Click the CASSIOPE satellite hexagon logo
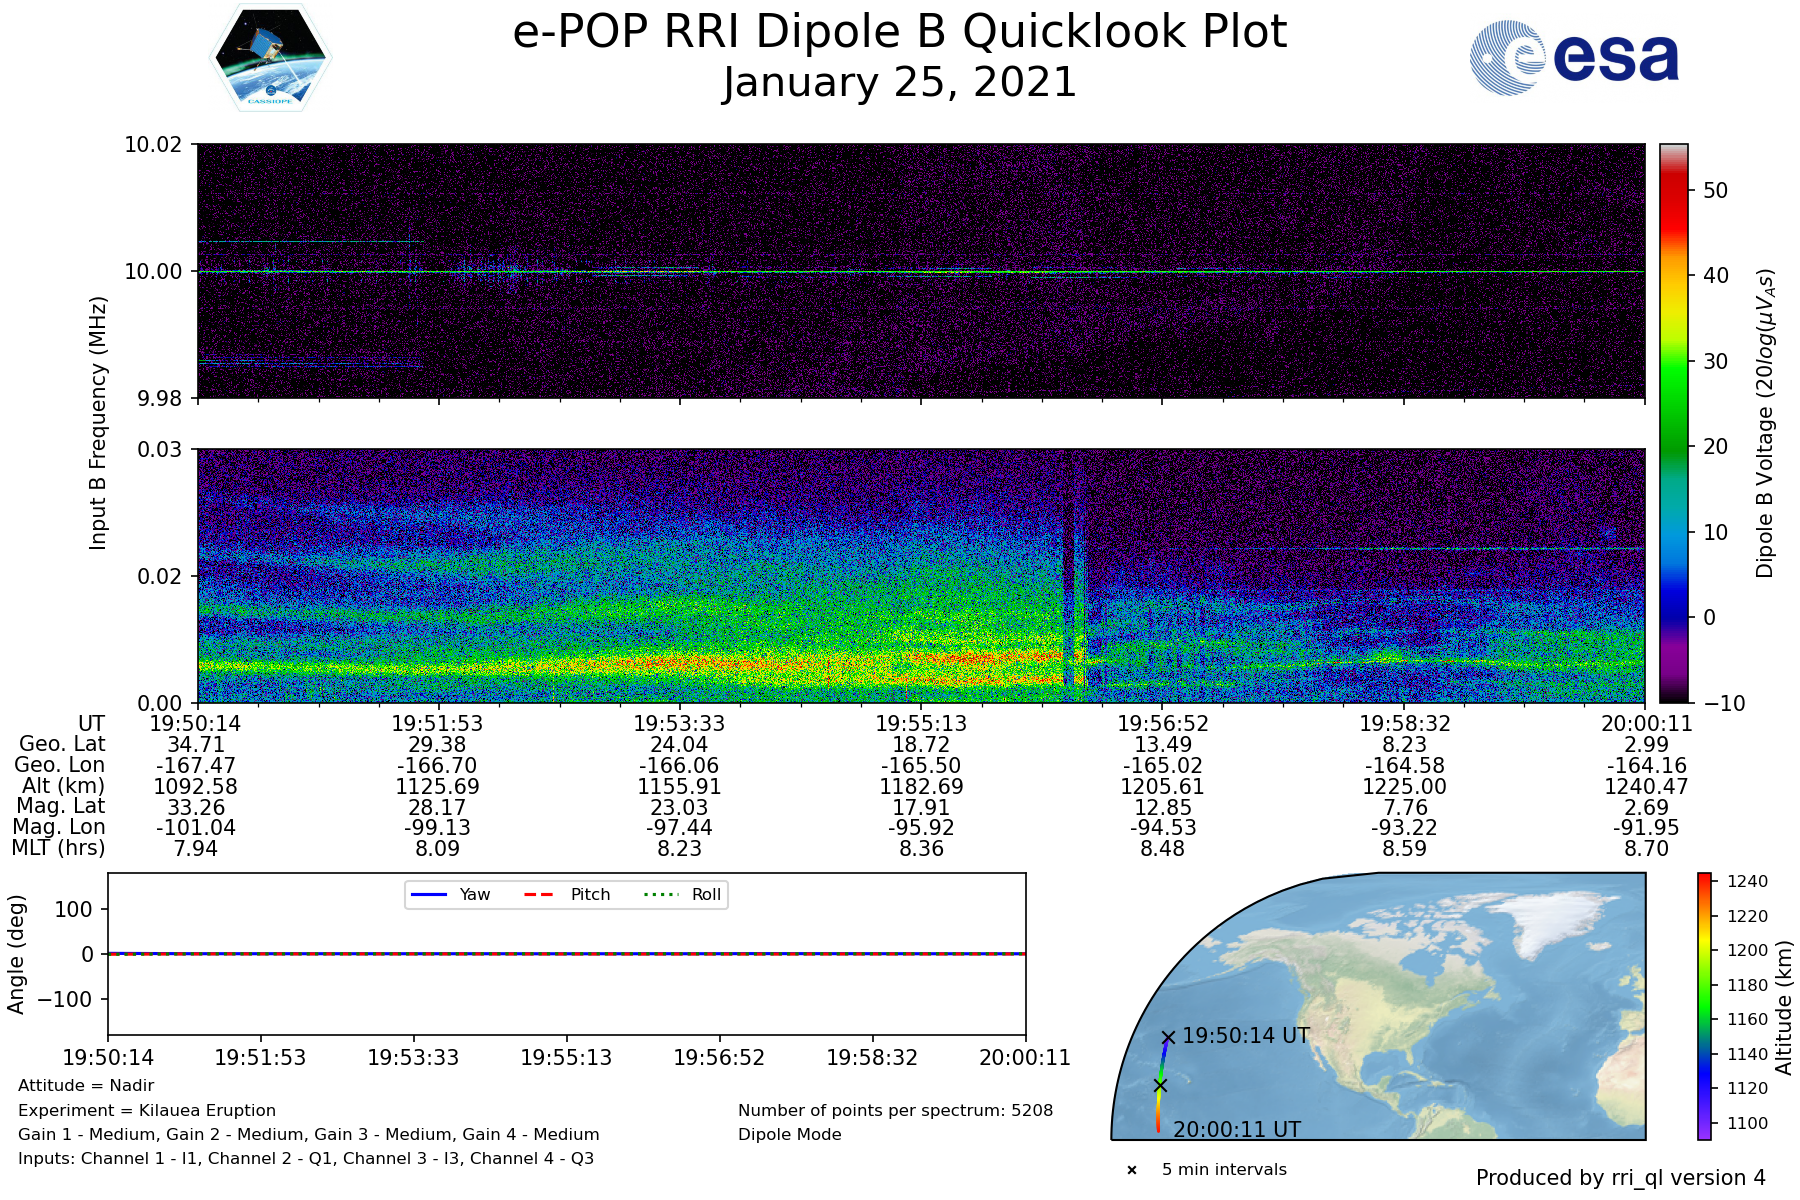Image resolution: width=1800 pixels, height=1200 pixels. (x=270, y=58)
